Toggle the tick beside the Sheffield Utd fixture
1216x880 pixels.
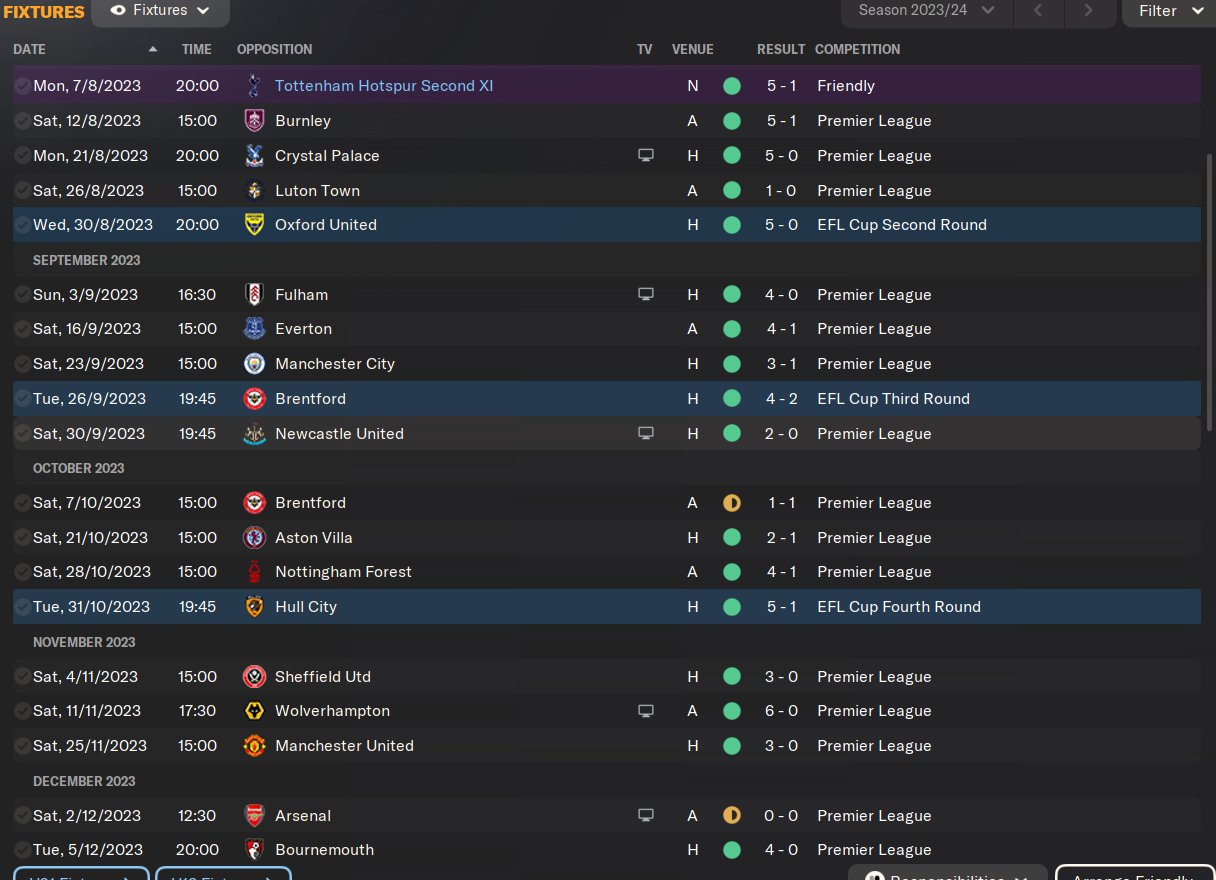pos(22,677)
